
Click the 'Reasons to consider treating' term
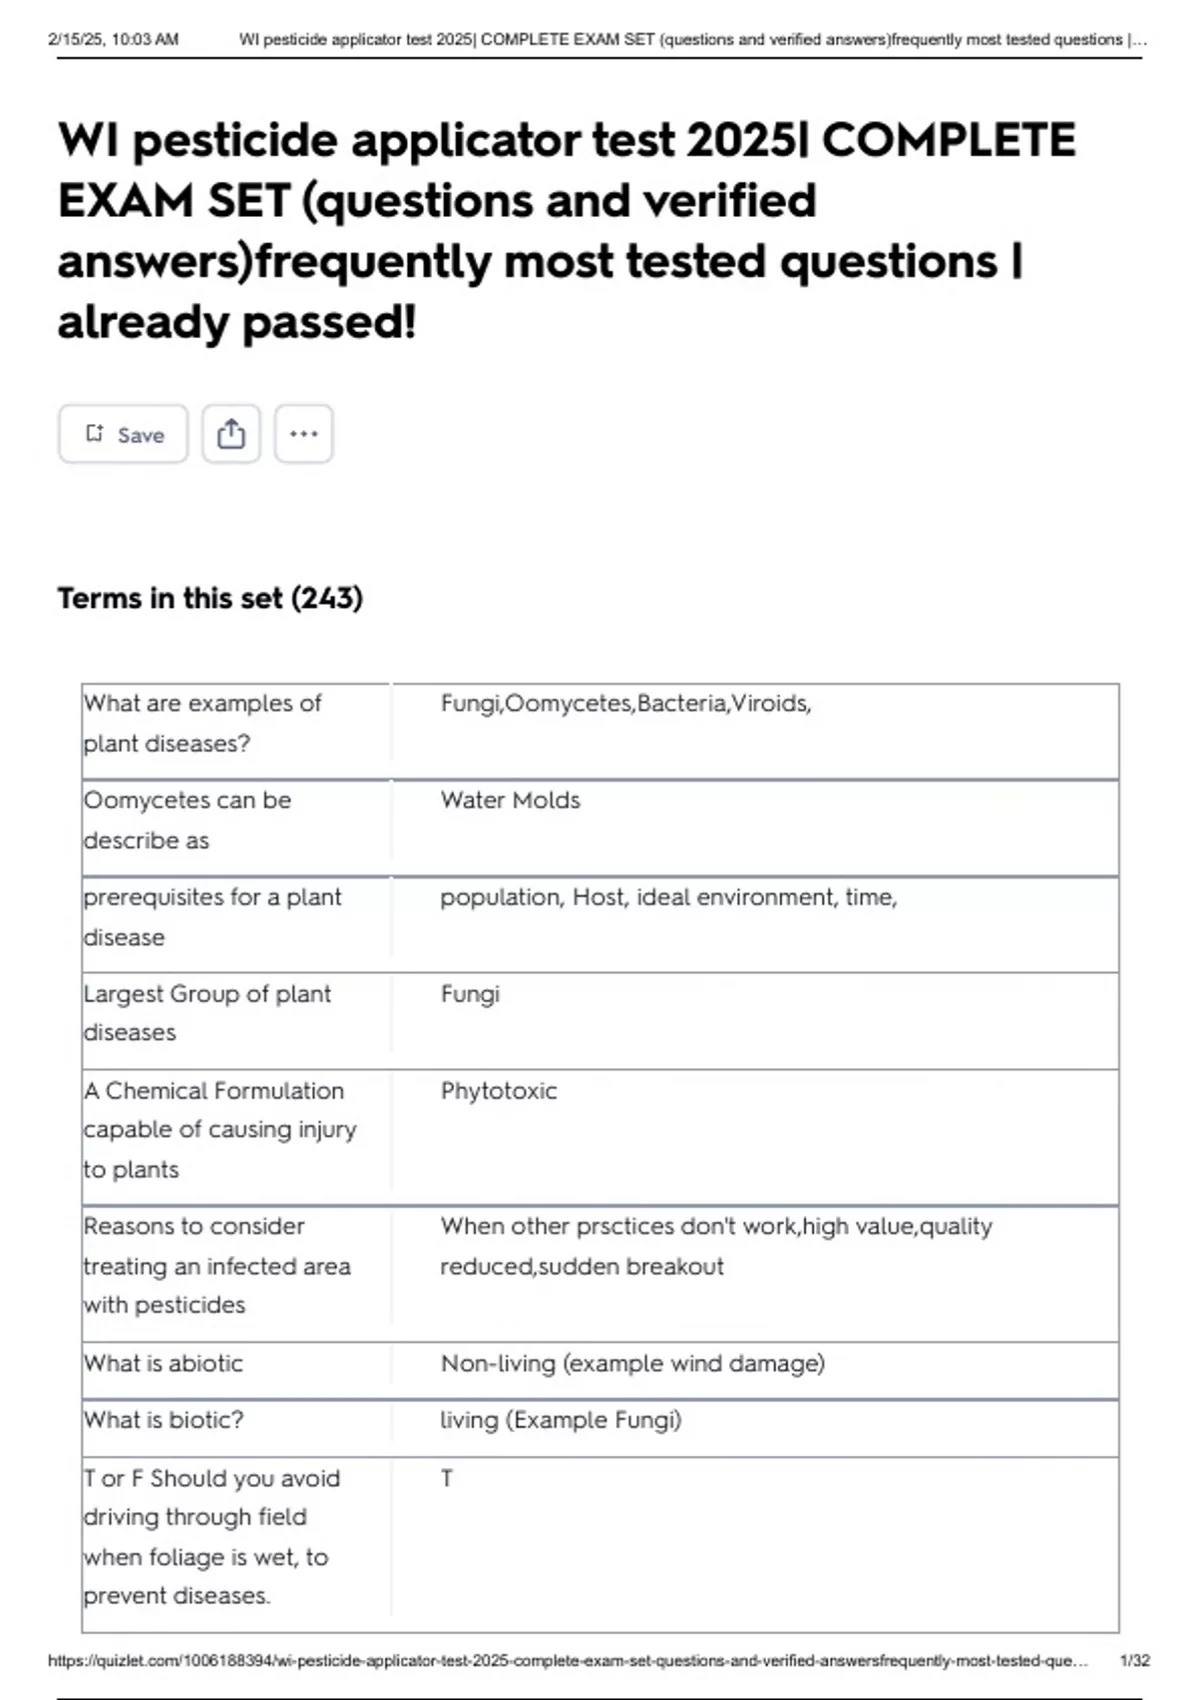(x=217, y=1265)
